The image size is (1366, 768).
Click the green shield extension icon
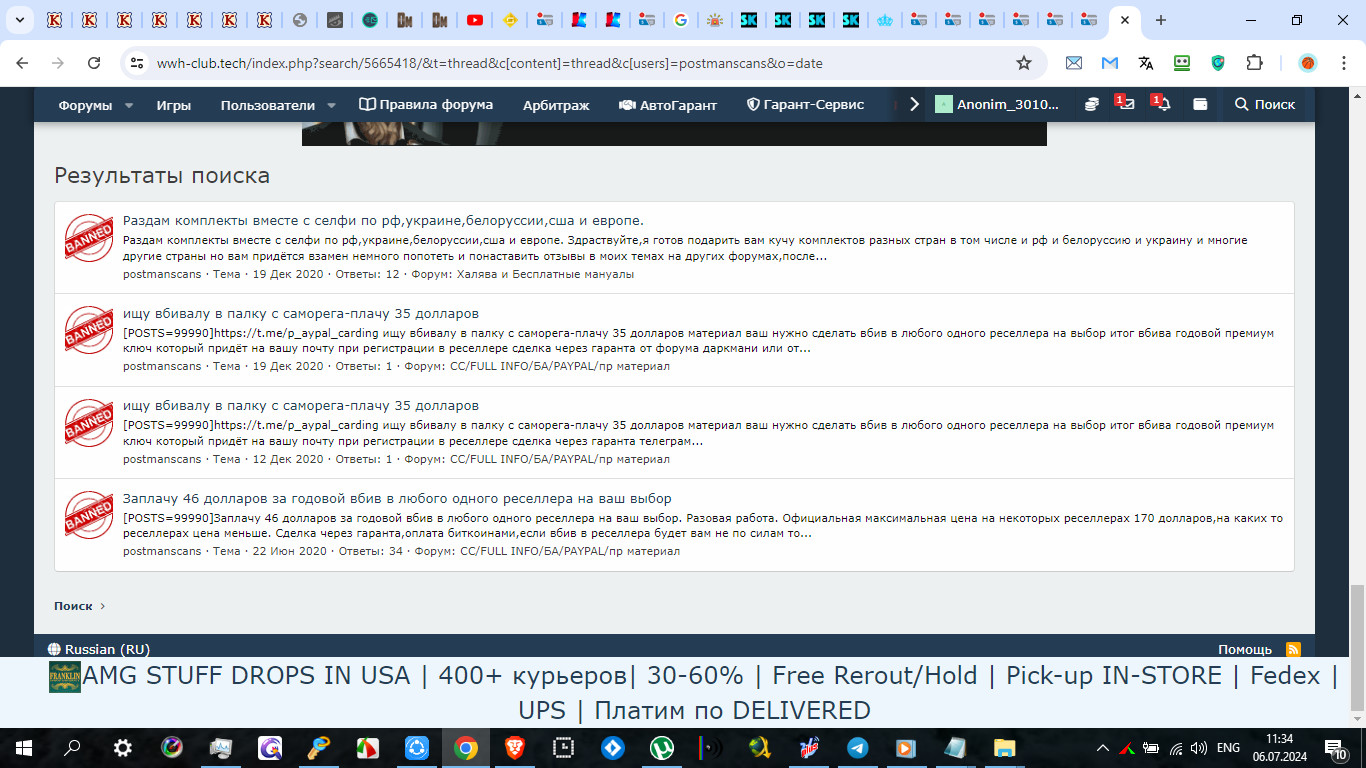tap(1218, 63)
